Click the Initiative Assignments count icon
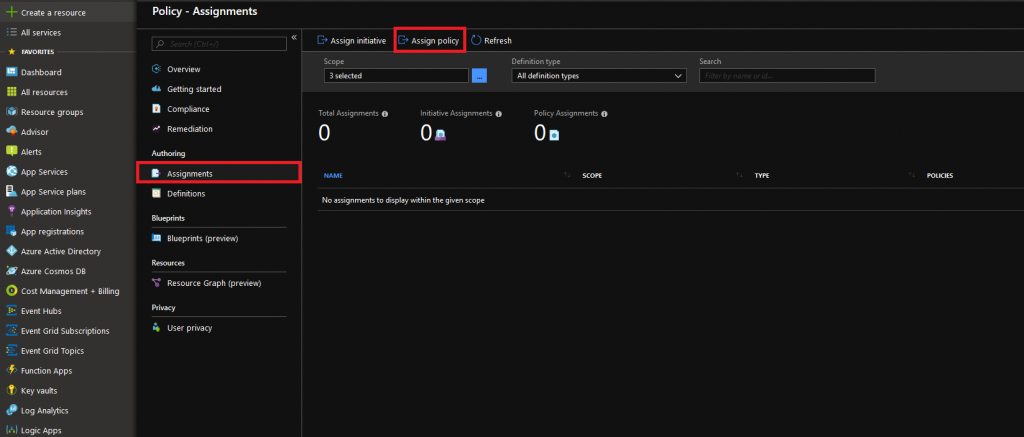This screenshot has height=437, width=1024. [x=440, y=135]
